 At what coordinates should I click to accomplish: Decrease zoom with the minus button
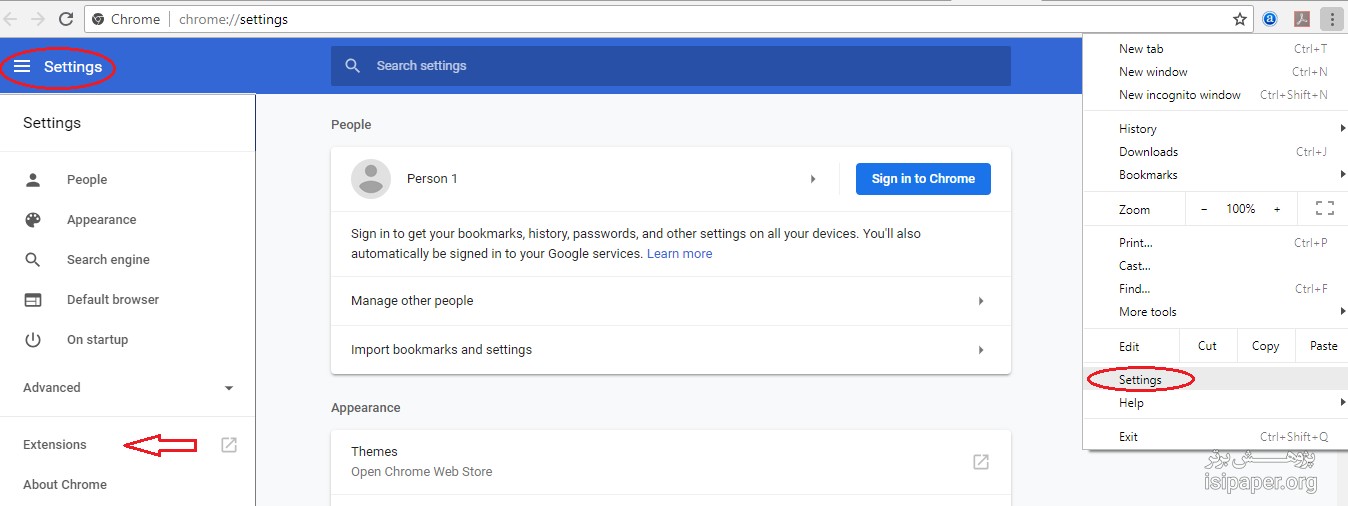tap(1204, 209)
